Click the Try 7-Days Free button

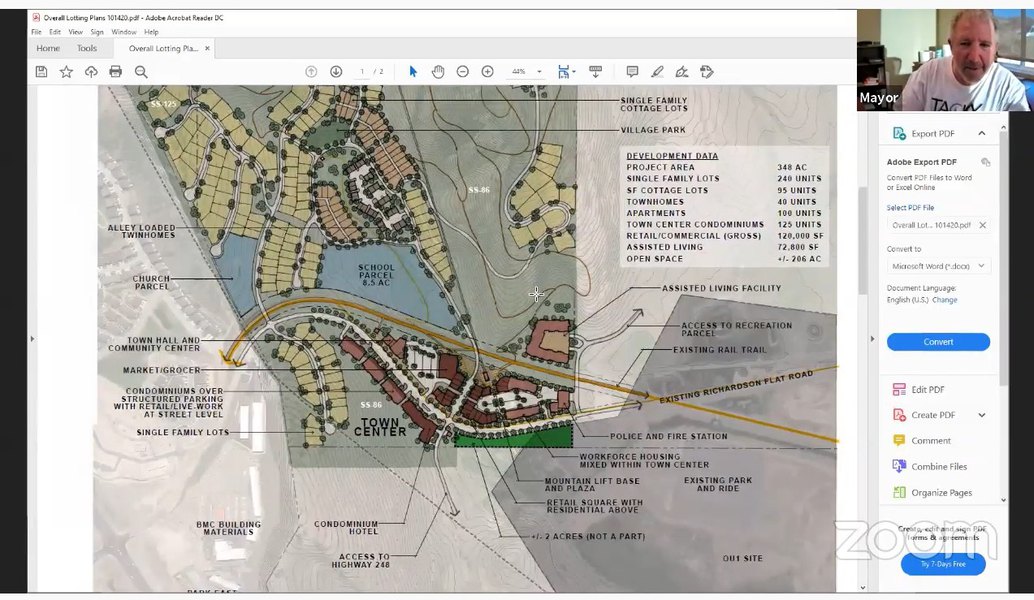943,564
